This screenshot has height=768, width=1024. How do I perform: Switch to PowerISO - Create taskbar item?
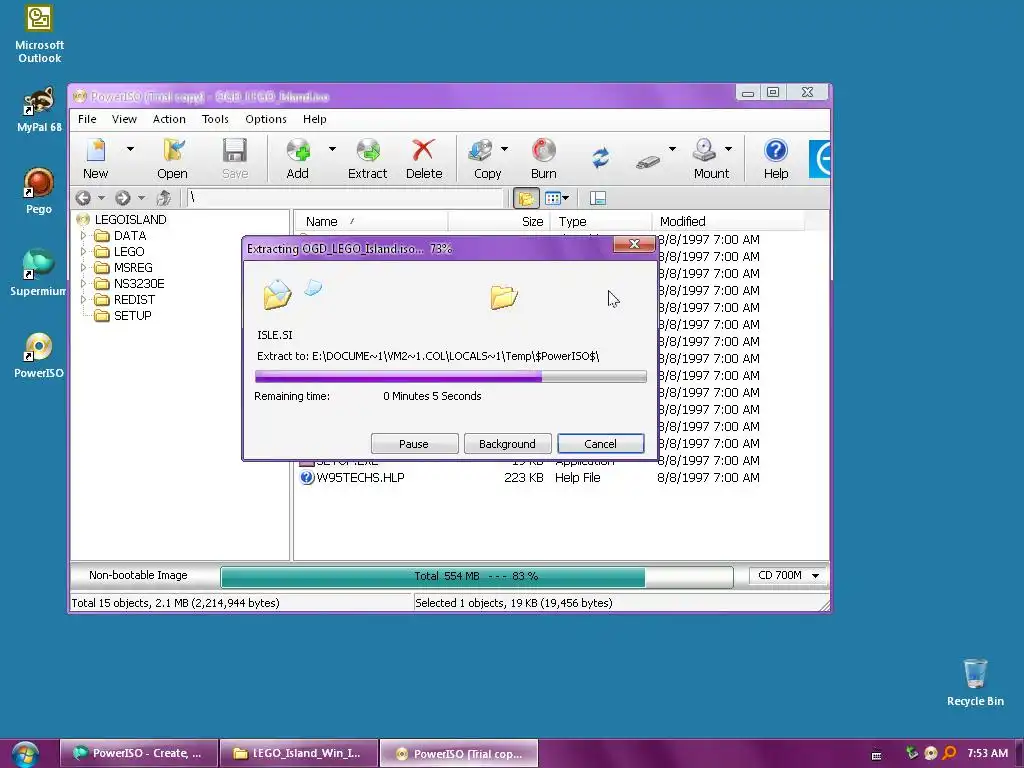(x=139, y=754)
